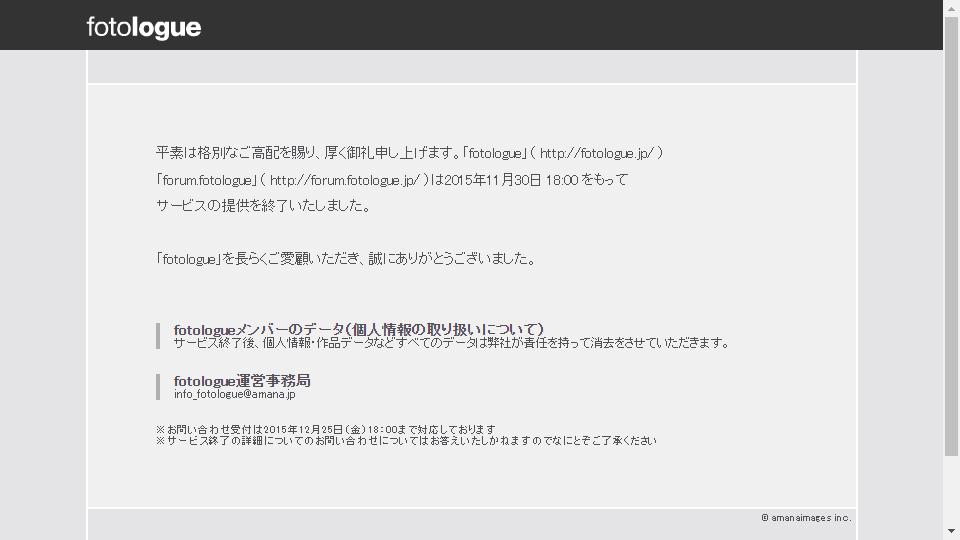Click the 平素は格別なご高配 greeting line

pyautogui.click(x=409, y=153)
